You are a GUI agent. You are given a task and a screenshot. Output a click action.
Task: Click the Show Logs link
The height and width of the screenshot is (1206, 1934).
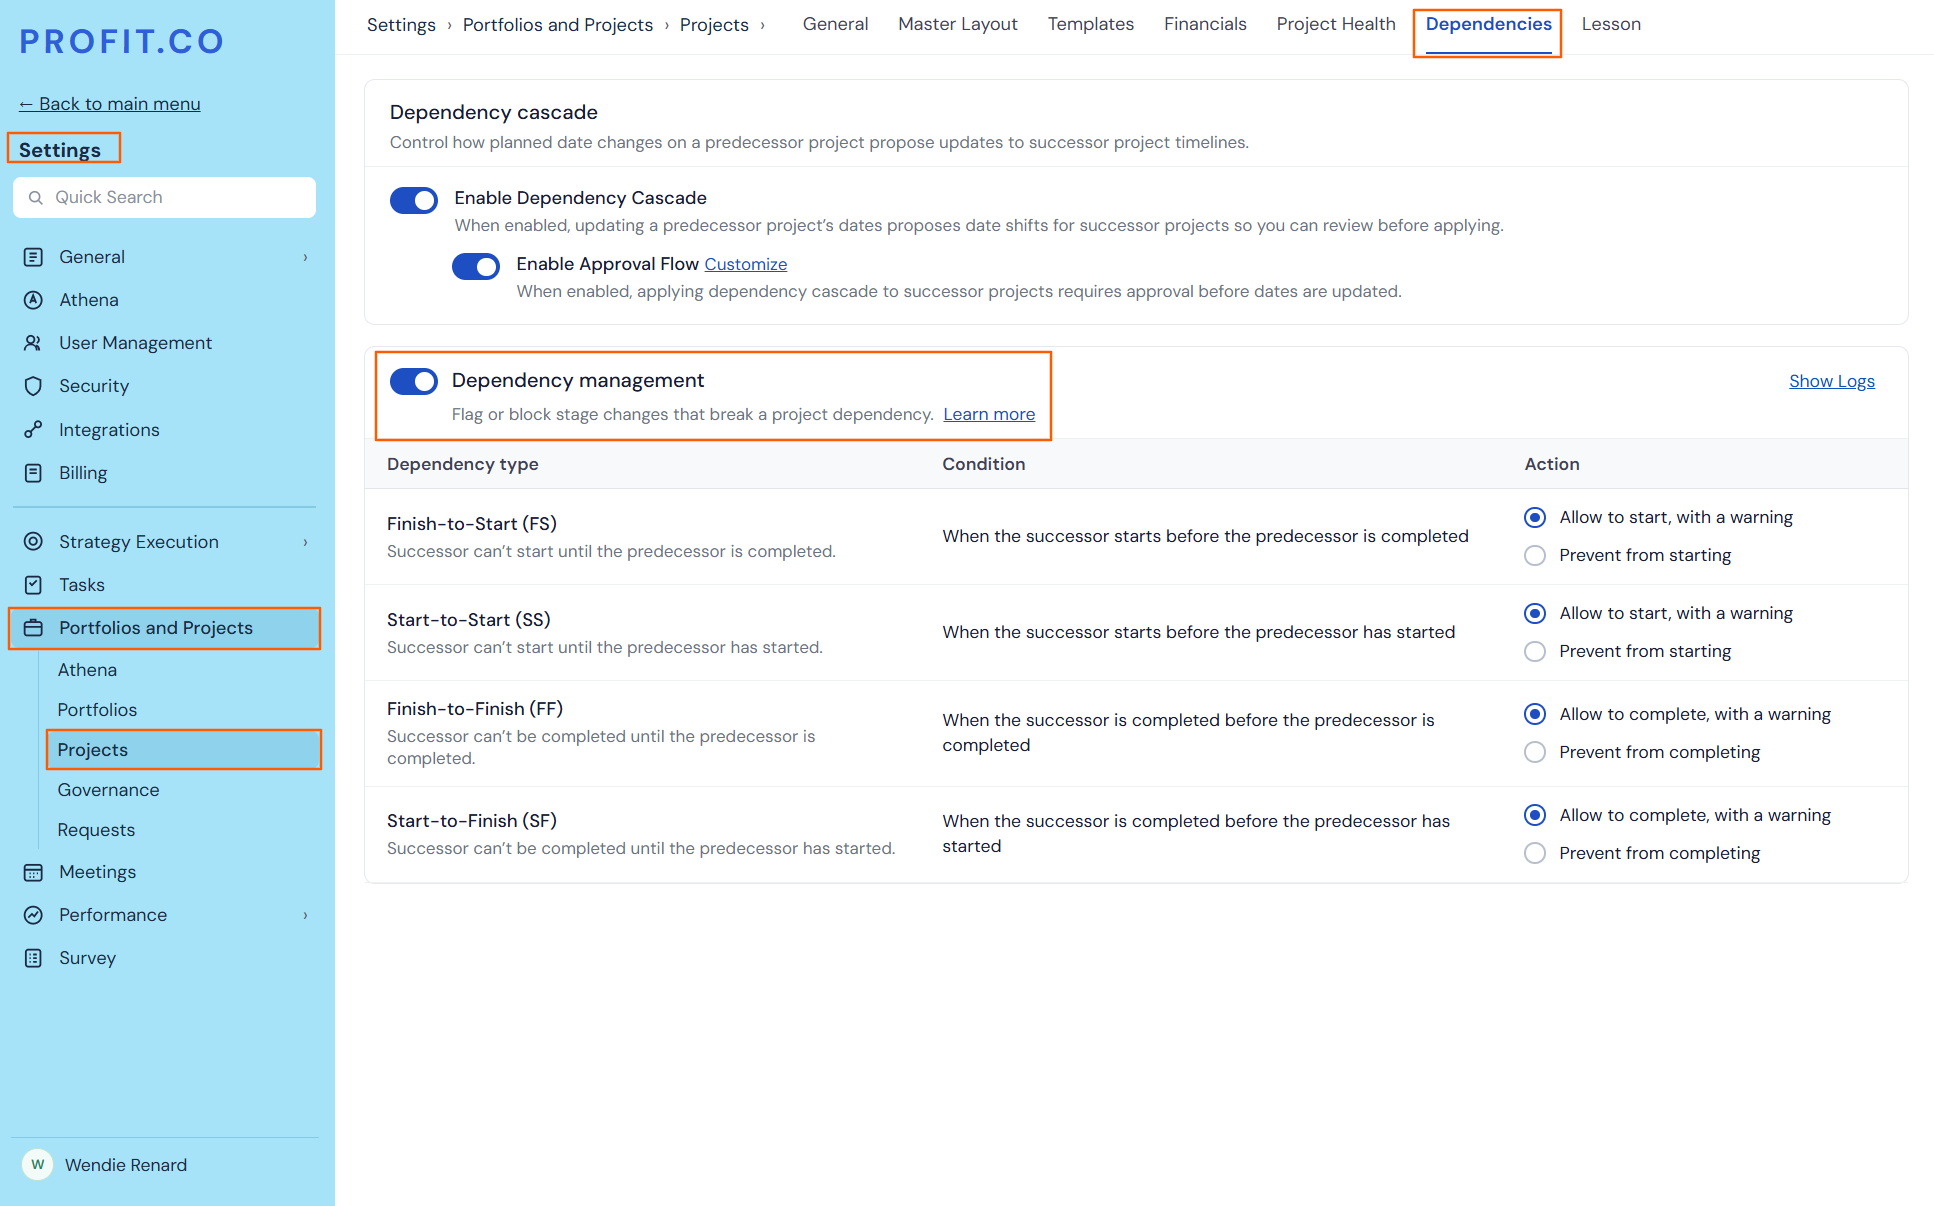[x=1831, y=381]
